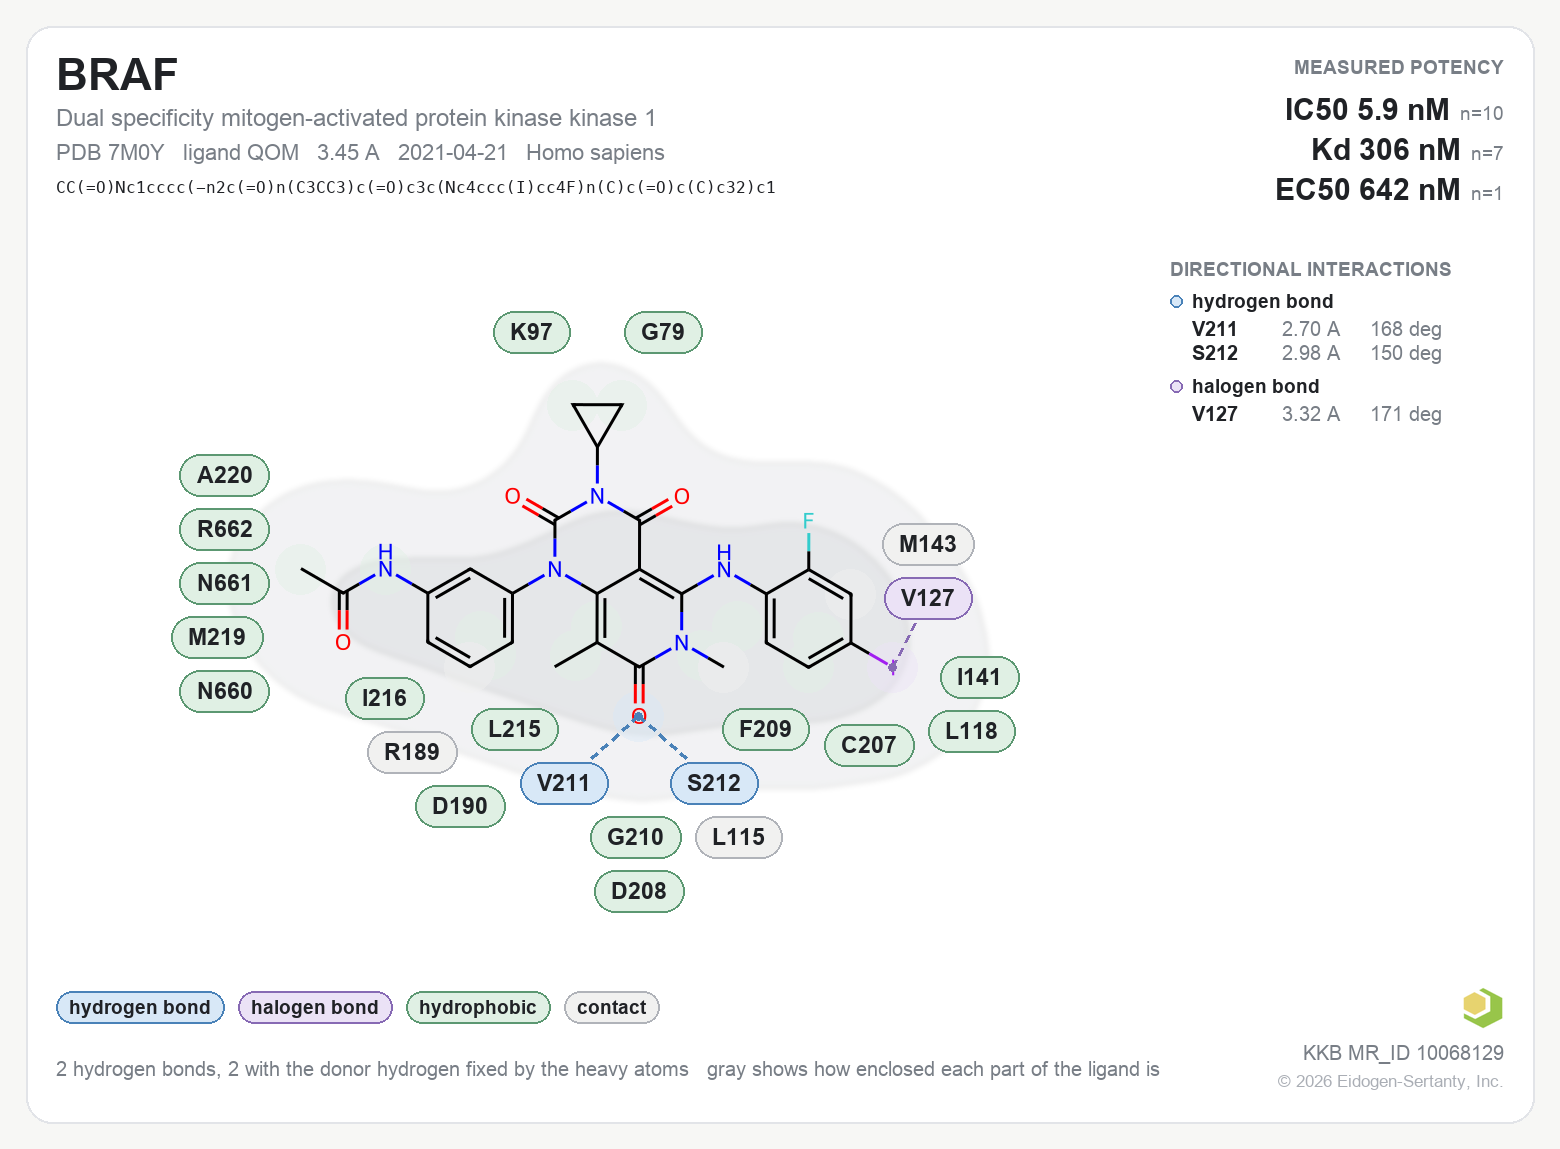Click the green hexagon logo icon

[1482, 1007]
